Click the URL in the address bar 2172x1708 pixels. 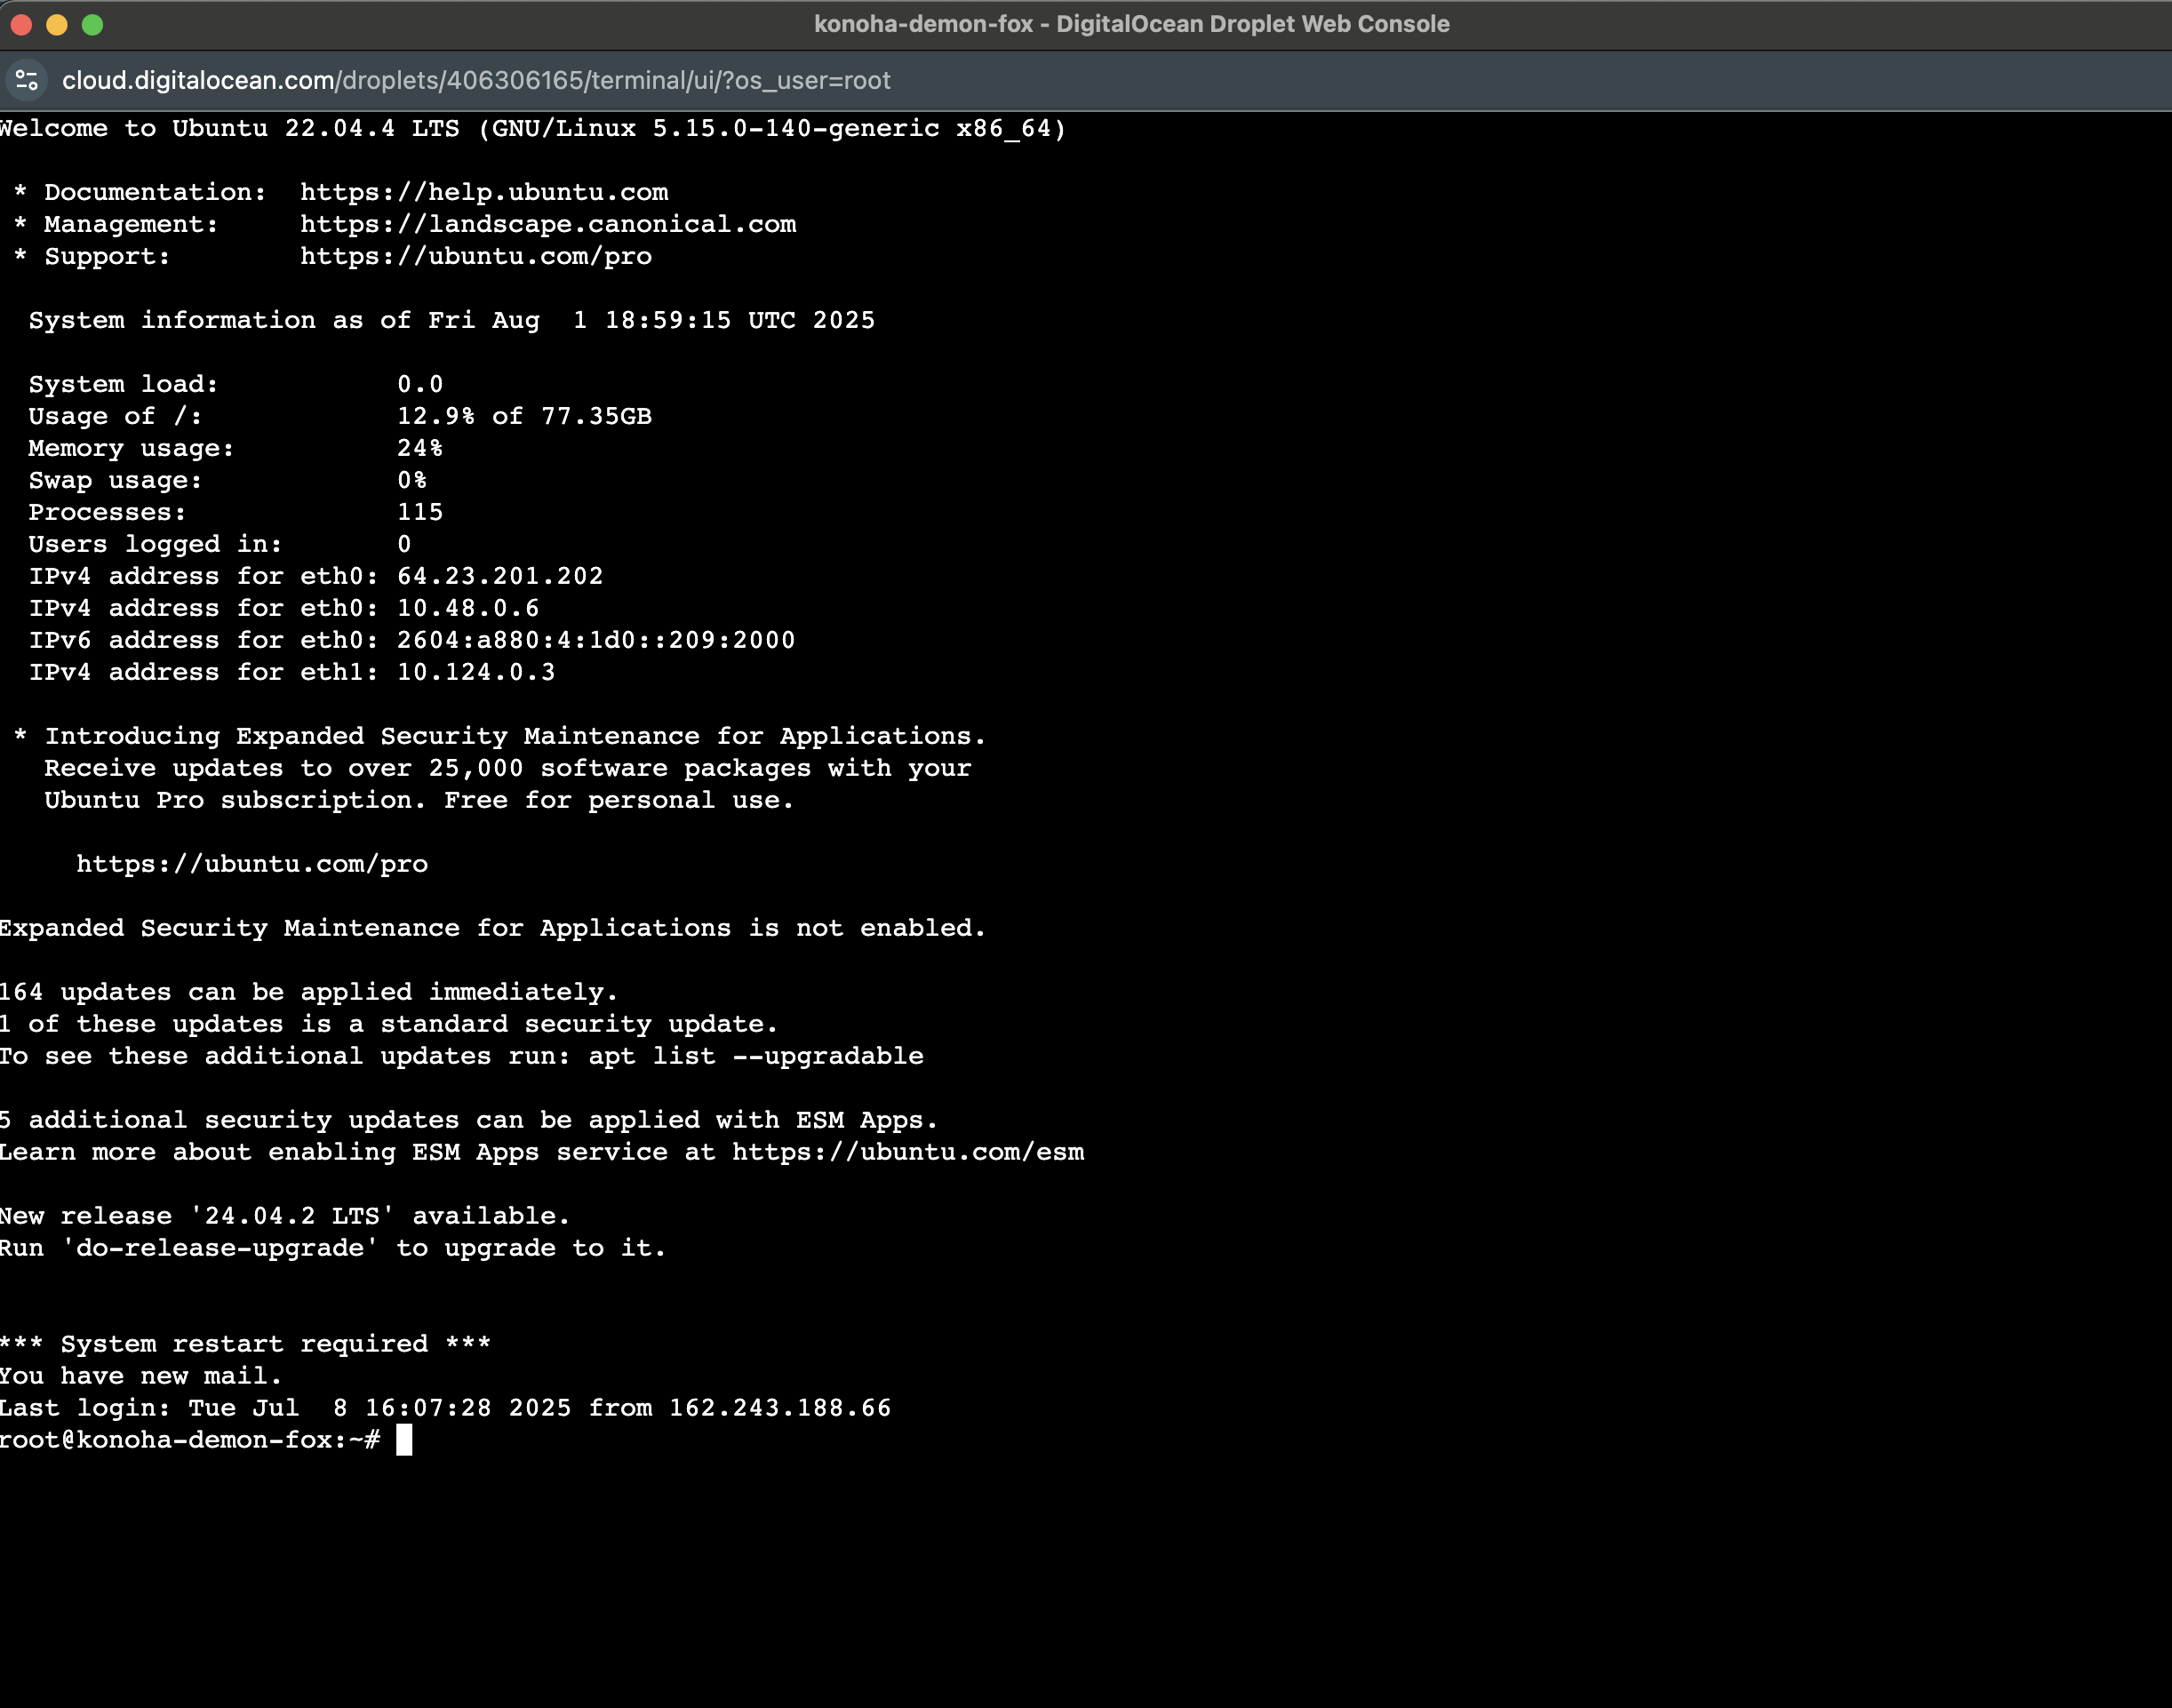click(x=476, y=80)
